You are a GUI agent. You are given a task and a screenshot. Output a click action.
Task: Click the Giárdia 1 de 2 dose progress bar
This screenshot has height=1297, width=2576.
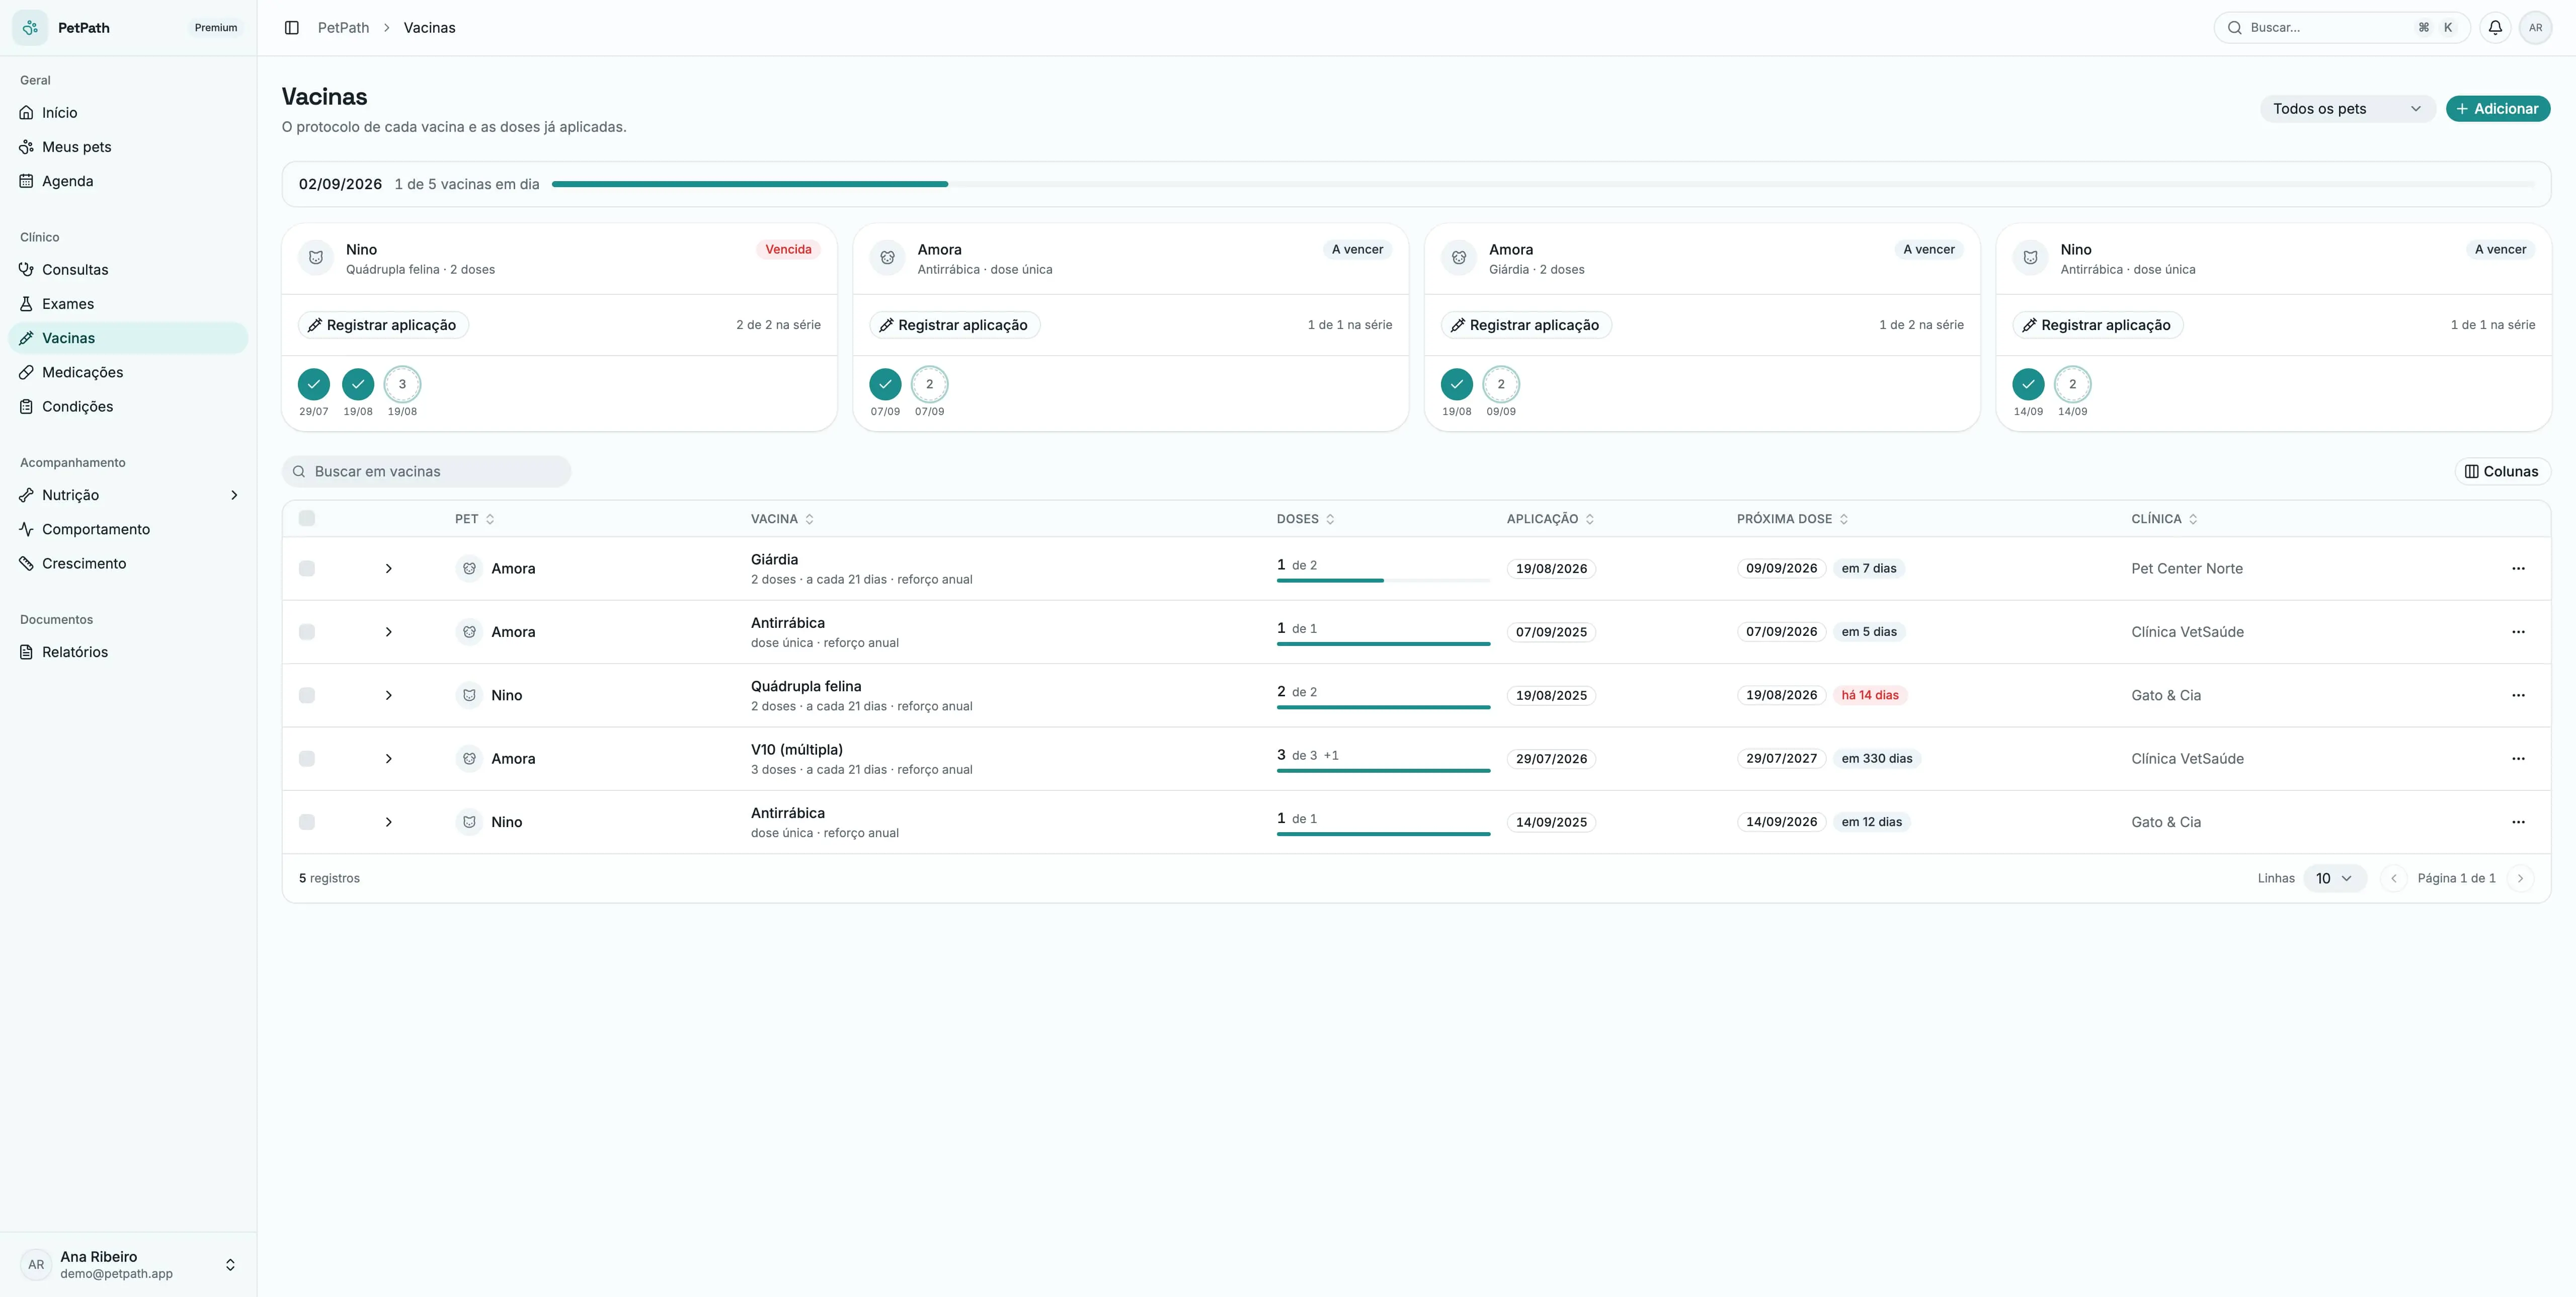(x=1383, y=581)
